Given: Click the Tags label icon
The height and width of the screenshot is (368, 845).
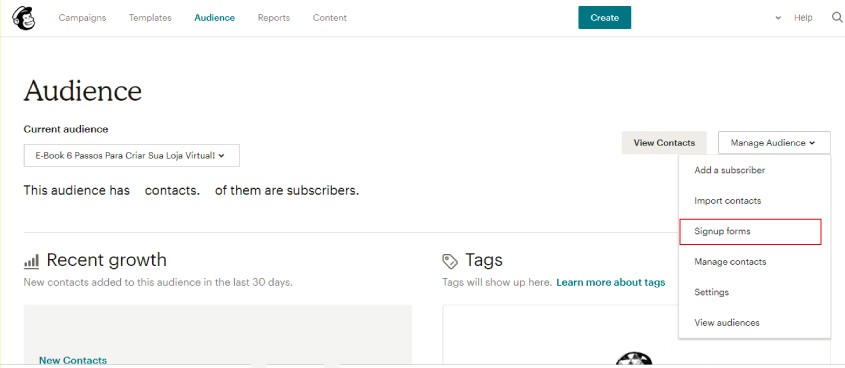Looking at the screenshot, I should [x=449, y=261].
